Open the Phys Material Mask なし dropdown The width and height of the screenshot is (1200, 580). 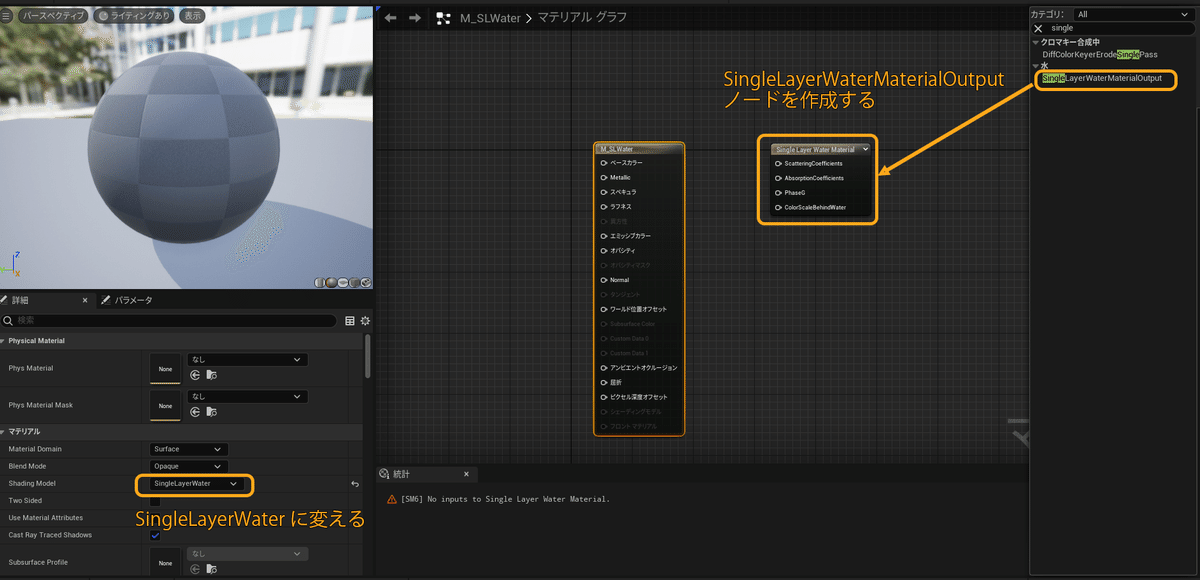pos(247,396)
